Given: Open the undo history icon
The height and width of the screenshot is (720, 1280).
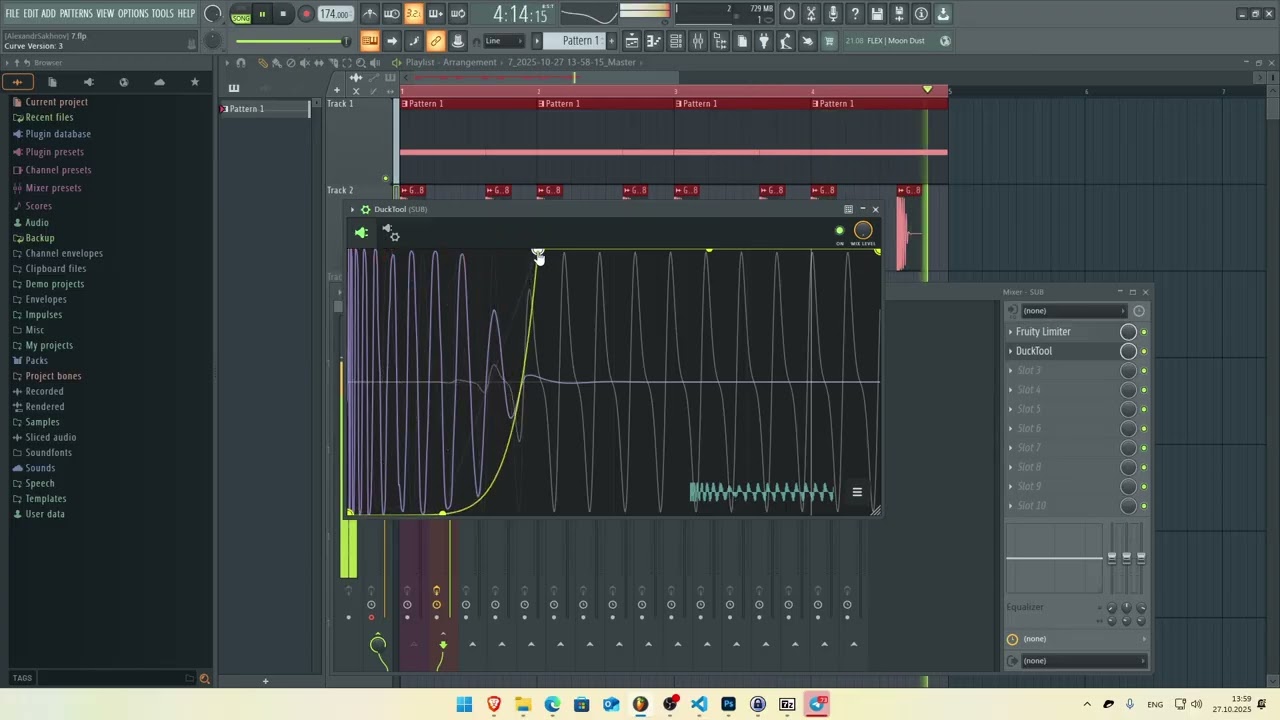Looking at the screenshot, I should pos(789,14).
